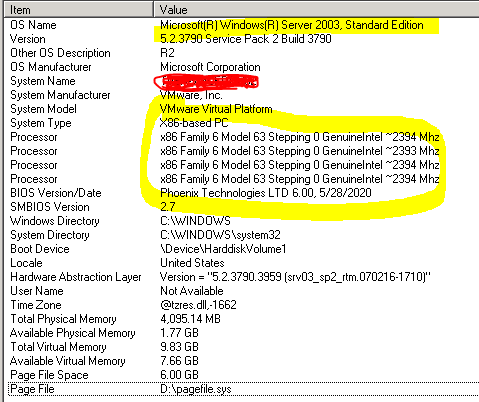Click value 'Phoenix Technologies LTD 6.00, 5/28/2020'
The height and width of the screenshot is (402, 479).
(266, 193)
